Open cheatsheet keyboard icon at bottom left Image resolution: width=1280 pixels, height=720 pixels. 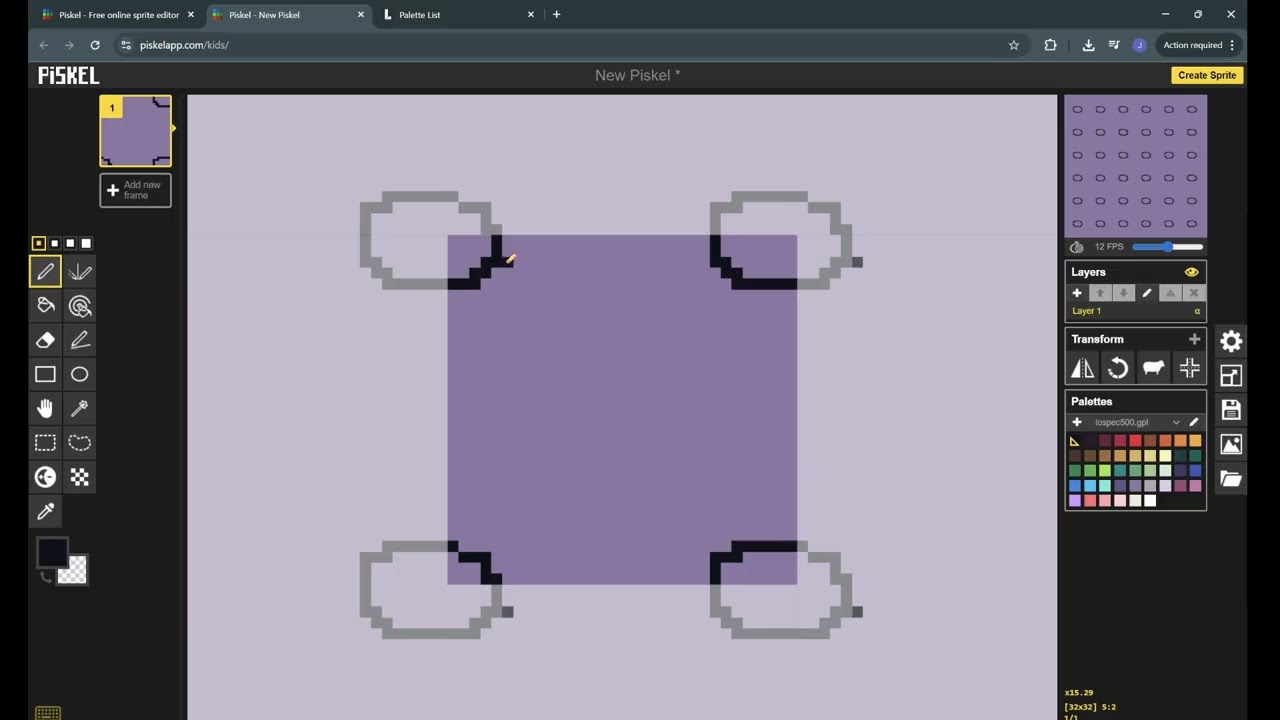pyautogui.click(x=47, y=713)
